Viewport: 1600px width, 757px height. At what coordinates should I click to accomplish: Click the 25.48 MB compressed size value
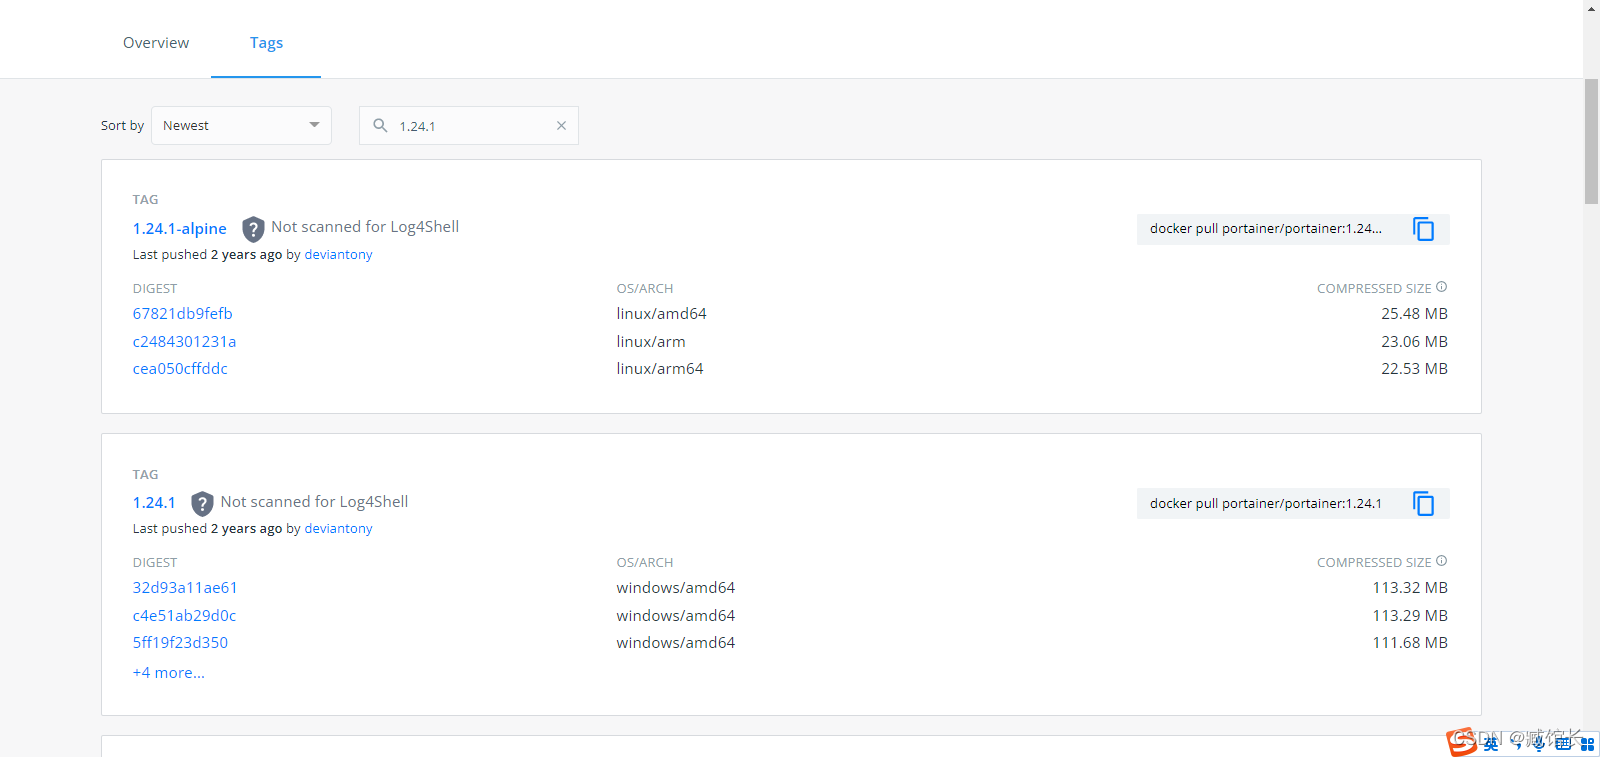coord(1414,314)
